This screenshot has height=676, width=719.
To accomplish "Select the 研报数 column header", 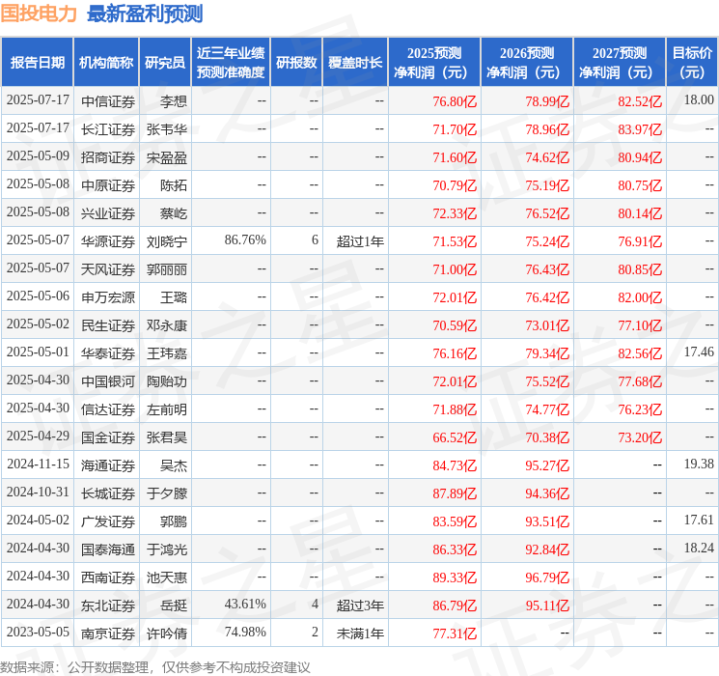I will pyautogui.click(x=296, y=62).
